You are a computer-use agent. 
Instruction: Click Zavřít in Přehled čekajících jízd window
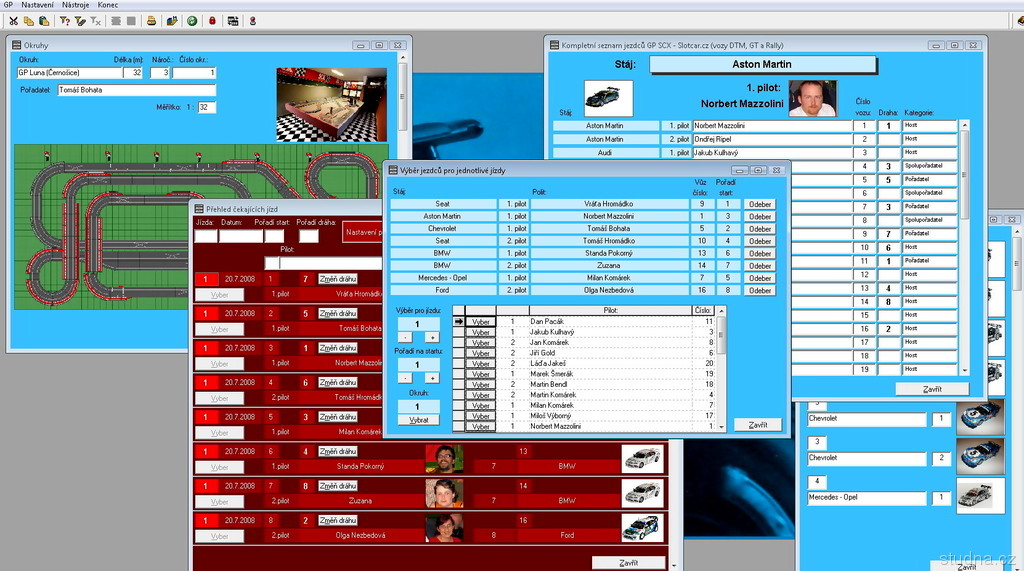pos(628,563)
